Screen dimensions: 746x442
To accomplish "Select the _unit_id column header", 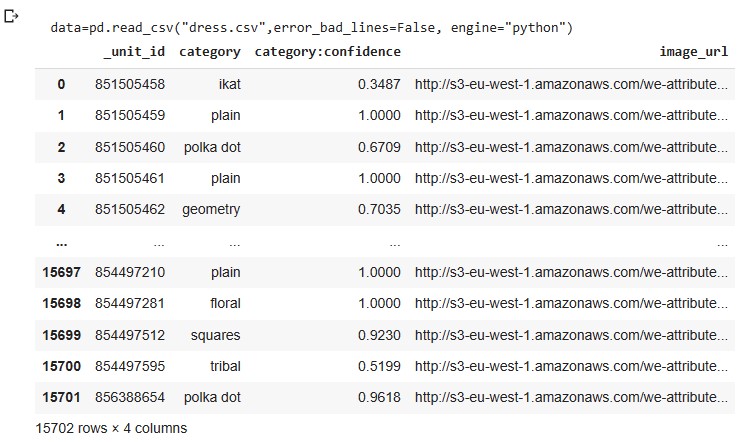I will (x=134, y=52).
